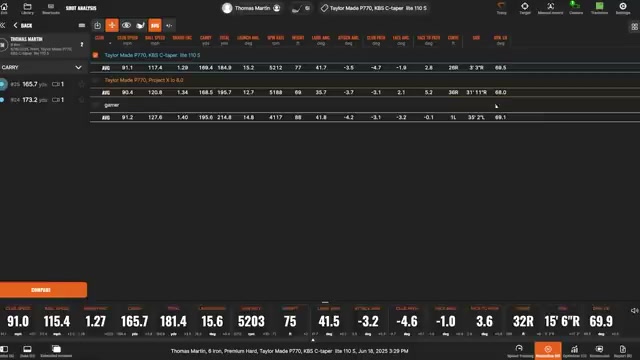This screenshot has width=640, height=360.
Task: Collapse the left panel with double chevron
Action: coord(3,25)
